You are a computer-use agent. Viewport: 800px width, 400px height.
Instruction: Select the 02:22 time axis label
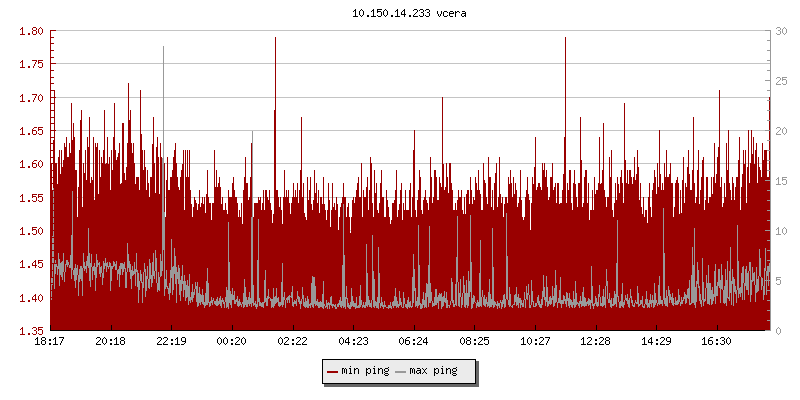[x=292, y=341]
